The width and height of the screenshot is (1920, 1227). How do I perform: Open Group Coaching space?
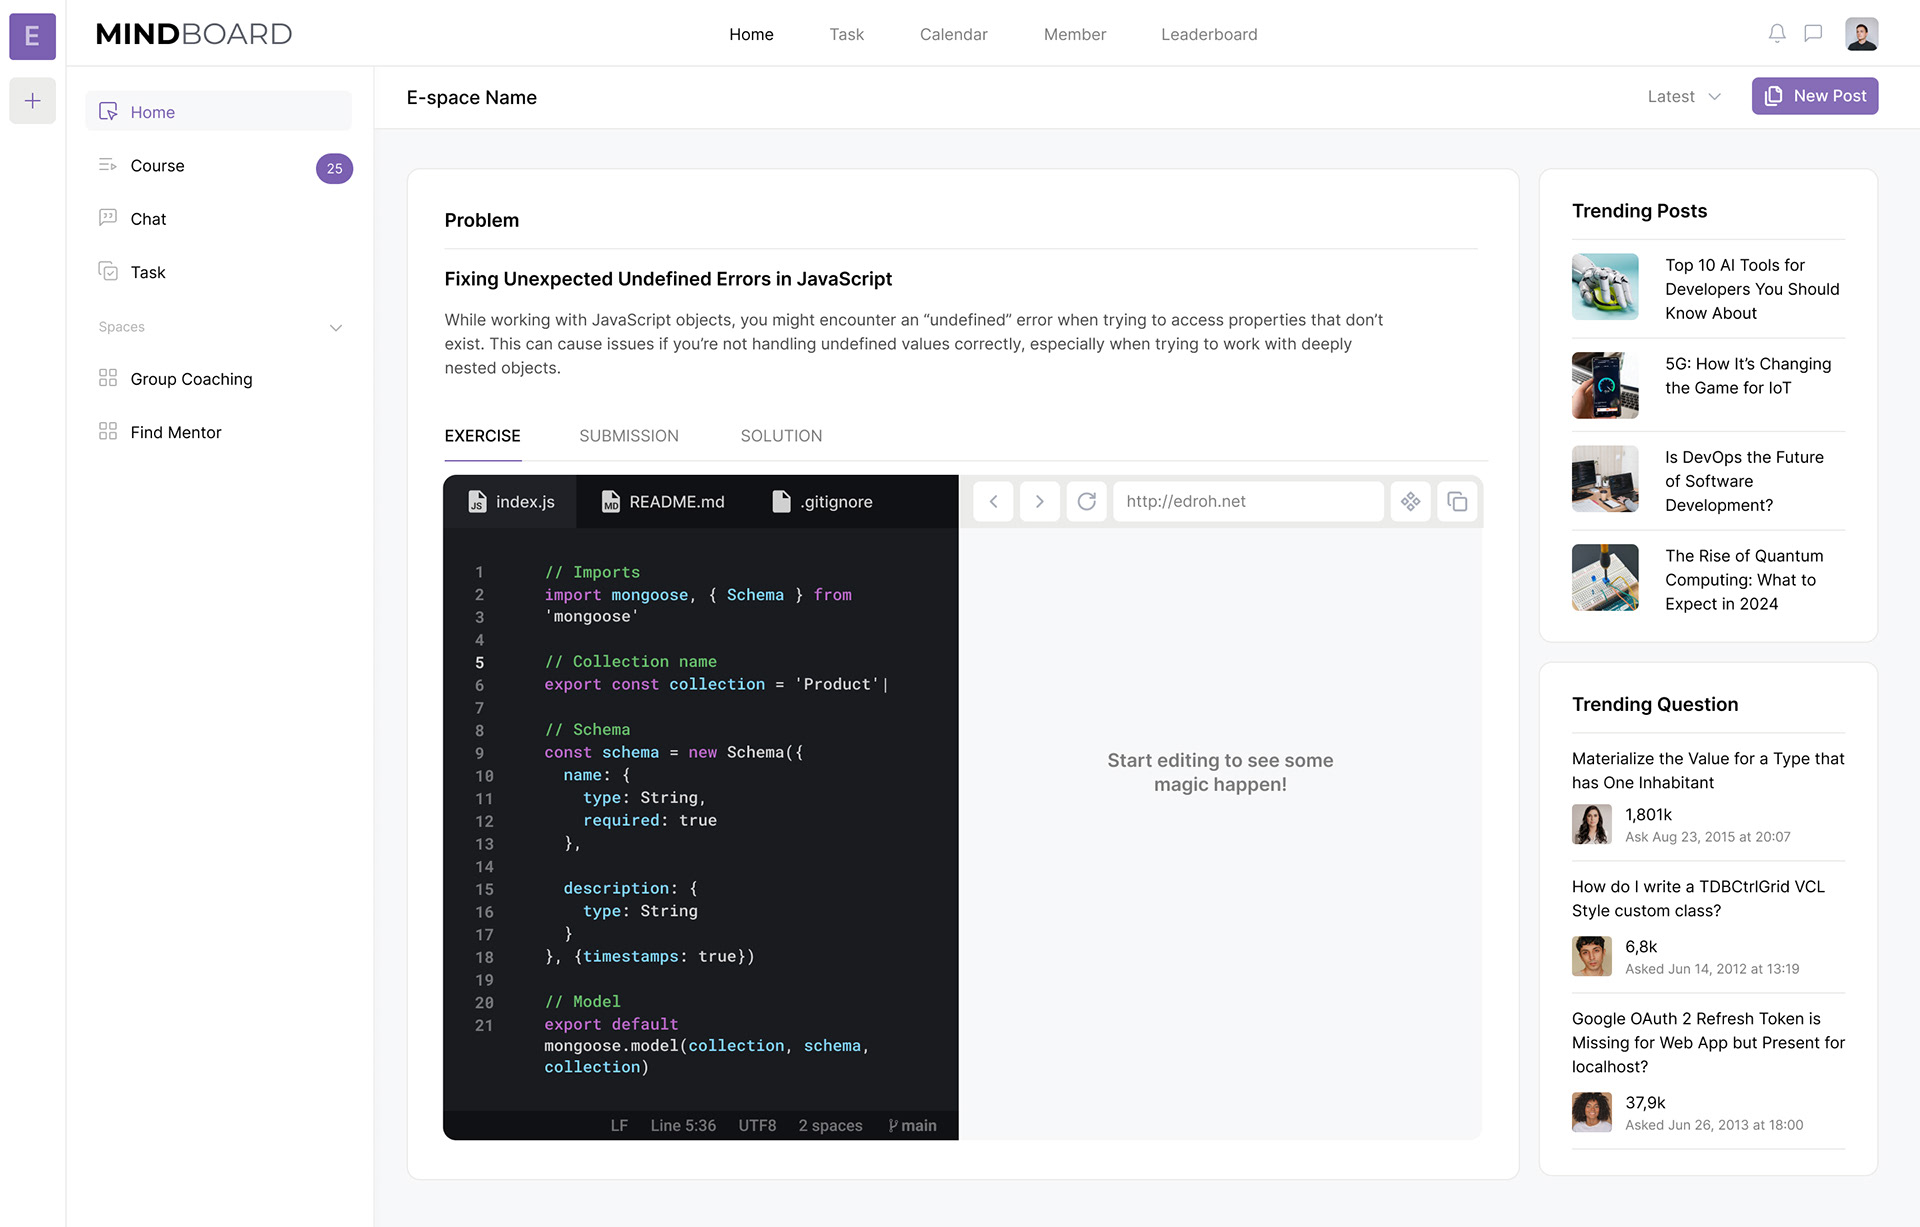tap(190, 379)
